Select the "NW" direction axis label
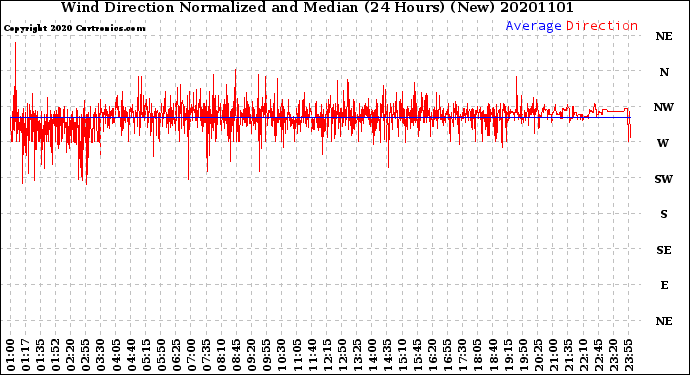The width and height of the screenshot is (690, 375). click(664, 107)
